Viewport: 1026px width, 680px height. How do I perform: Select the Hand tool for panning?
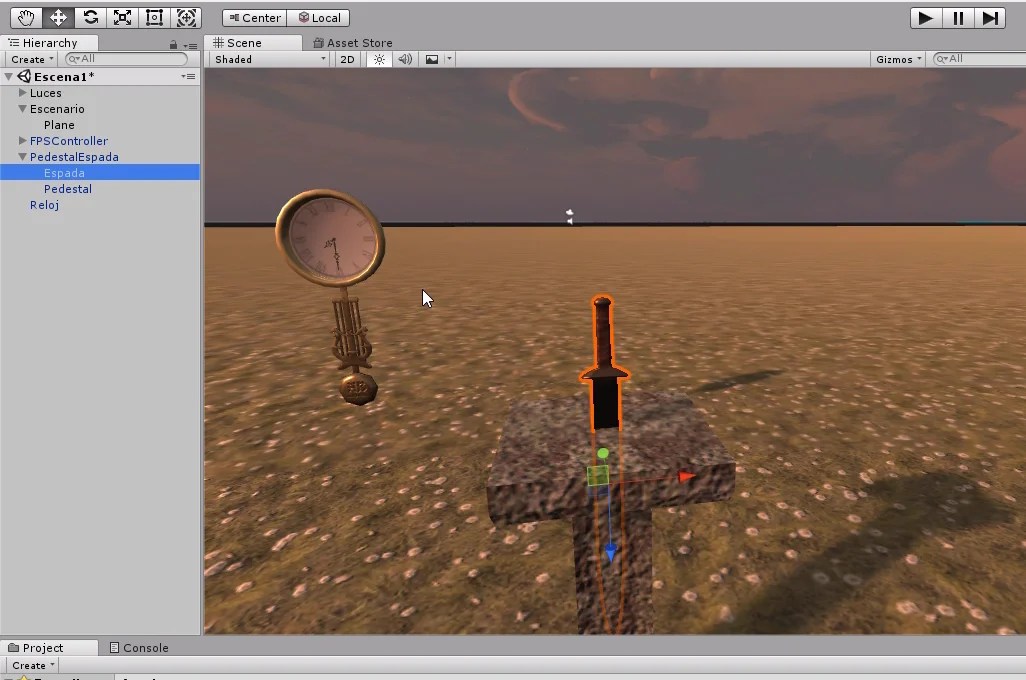tap(25, 17)
